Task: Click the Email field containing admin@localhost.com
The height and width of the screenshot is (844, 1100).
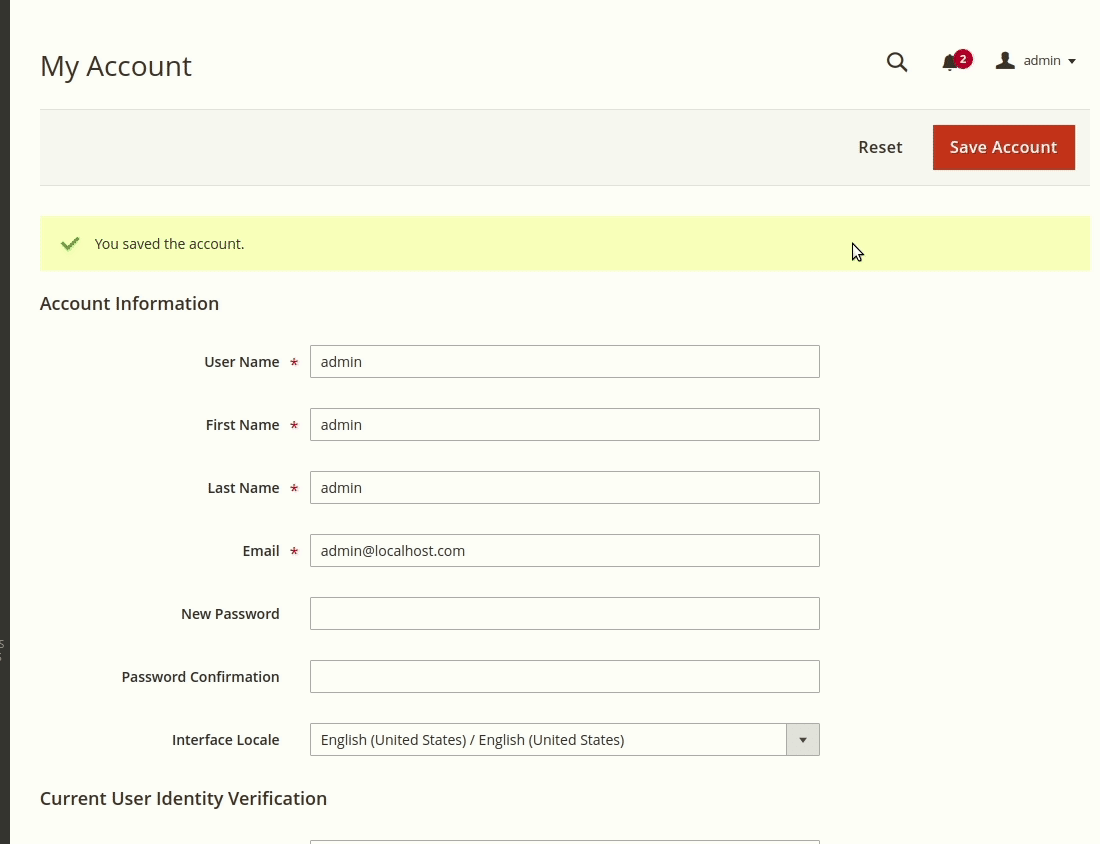Action: (x=564, y=550)
